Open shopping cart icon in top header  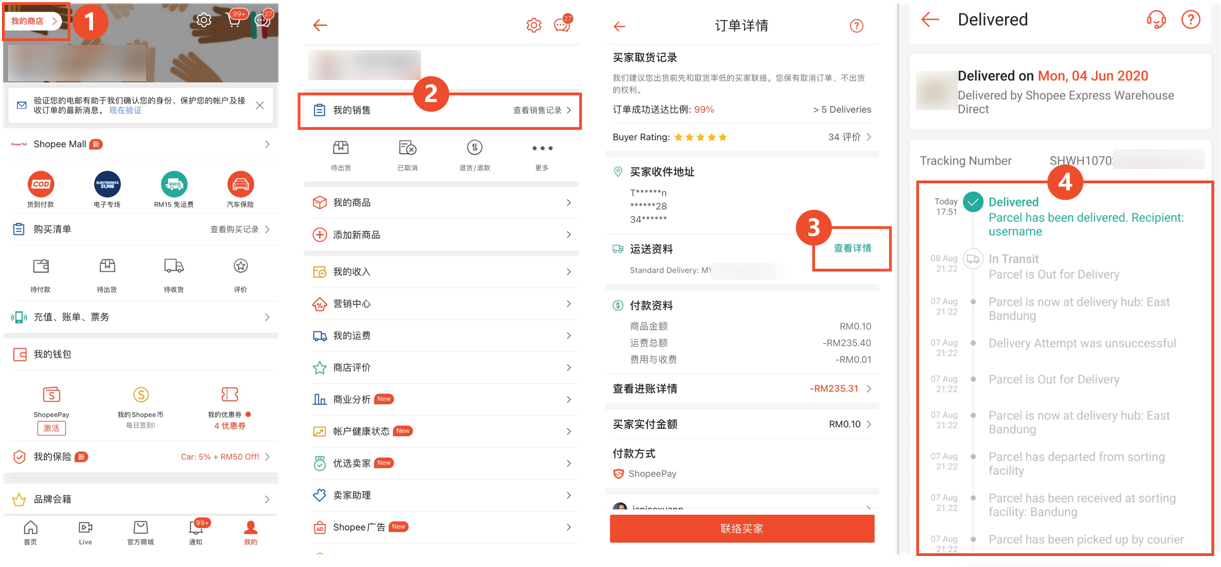(234, 20)
